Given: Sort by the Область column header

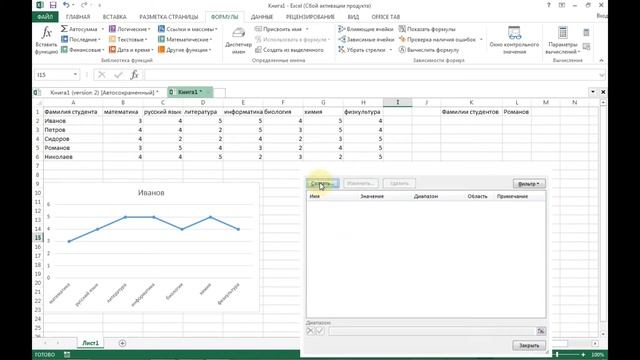Looking at the screenshot, I should tap(477, 196).
